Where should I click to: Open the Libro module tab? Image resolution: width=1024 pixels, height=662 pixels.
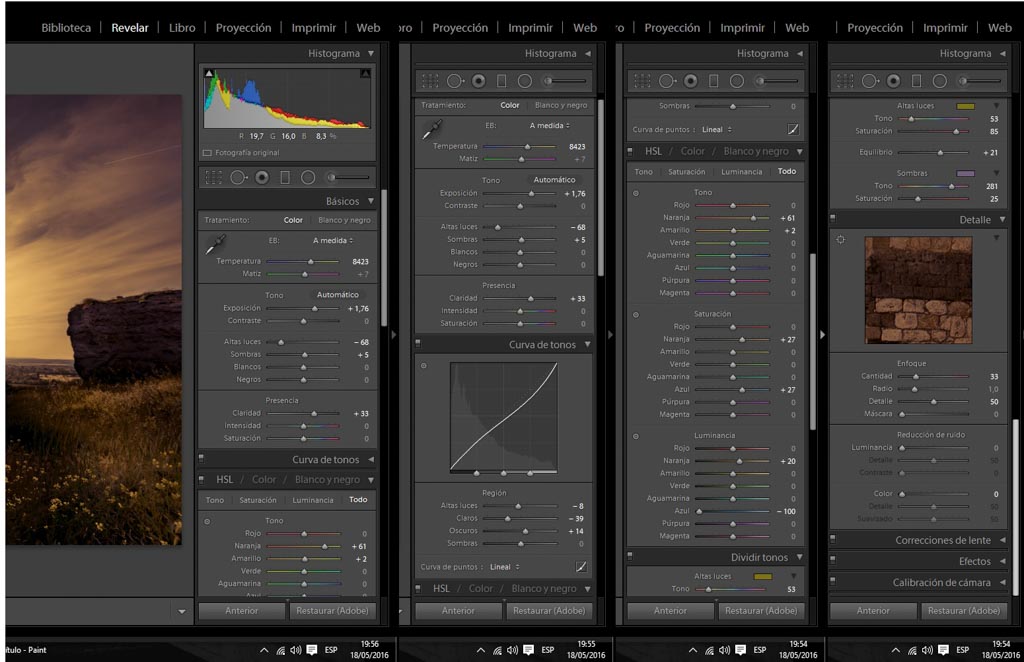coord(182,28)
